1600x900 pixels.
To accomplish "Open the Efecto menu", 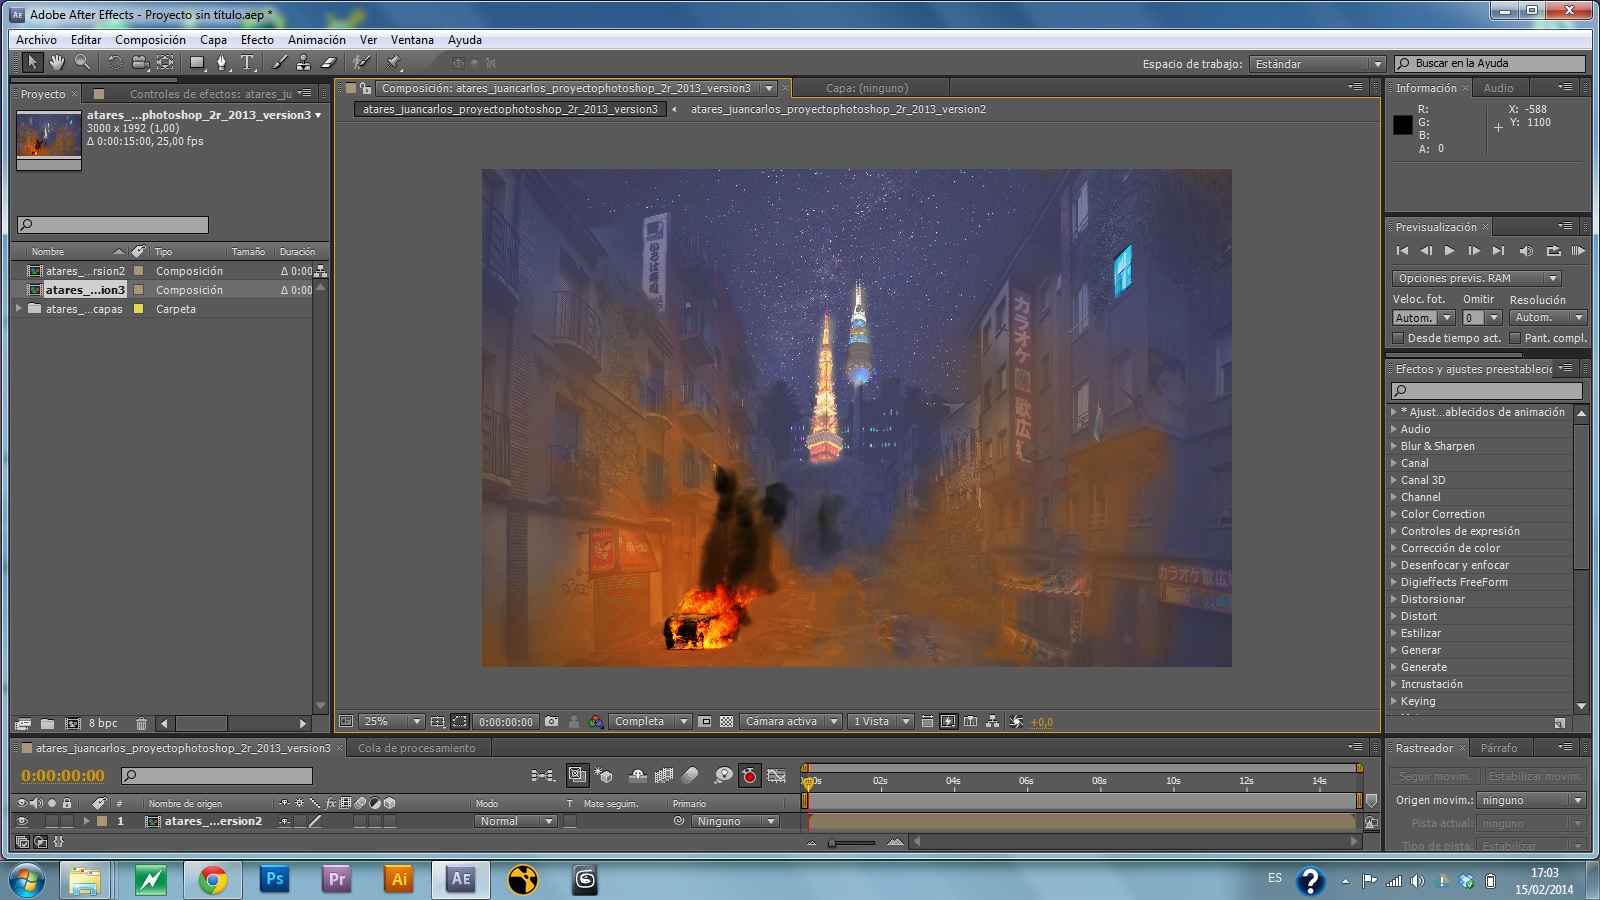I will [257, 40].
